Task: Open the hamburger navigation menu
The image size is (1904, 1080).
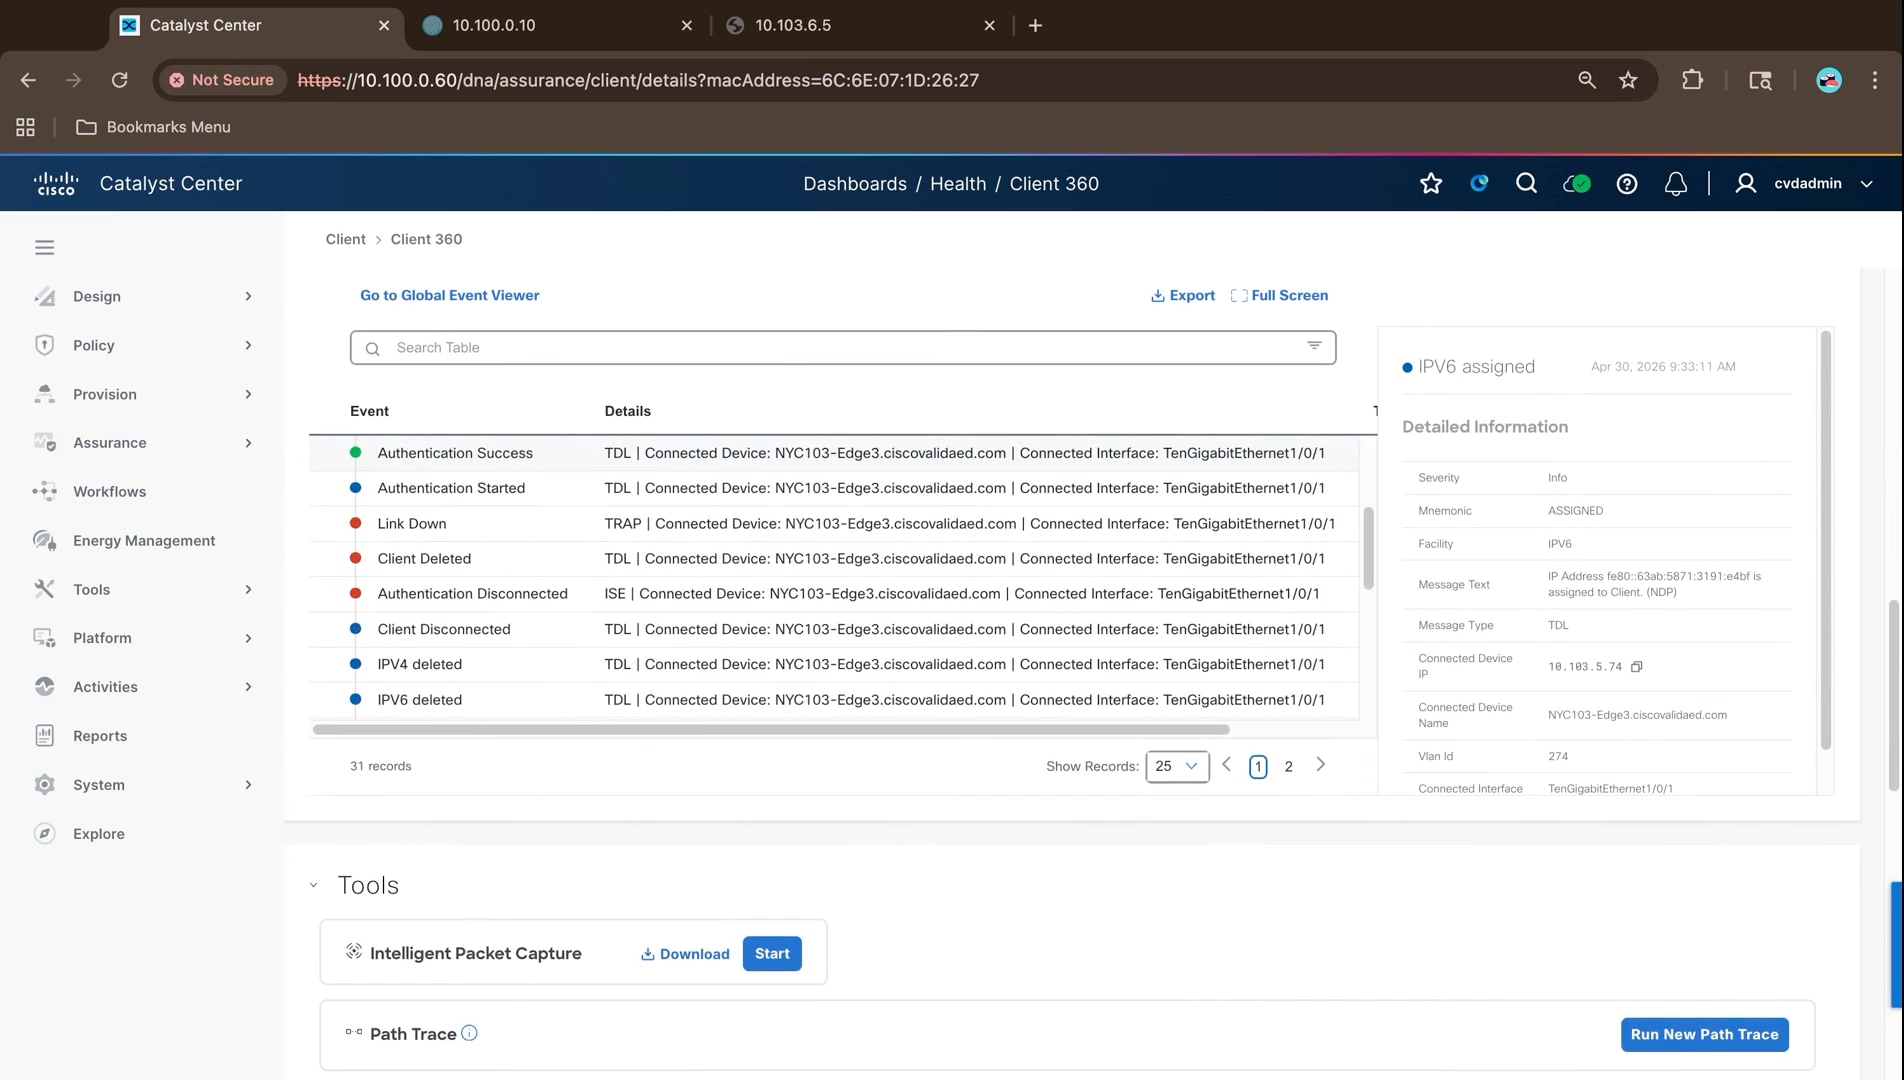Action: click(44, 247)
